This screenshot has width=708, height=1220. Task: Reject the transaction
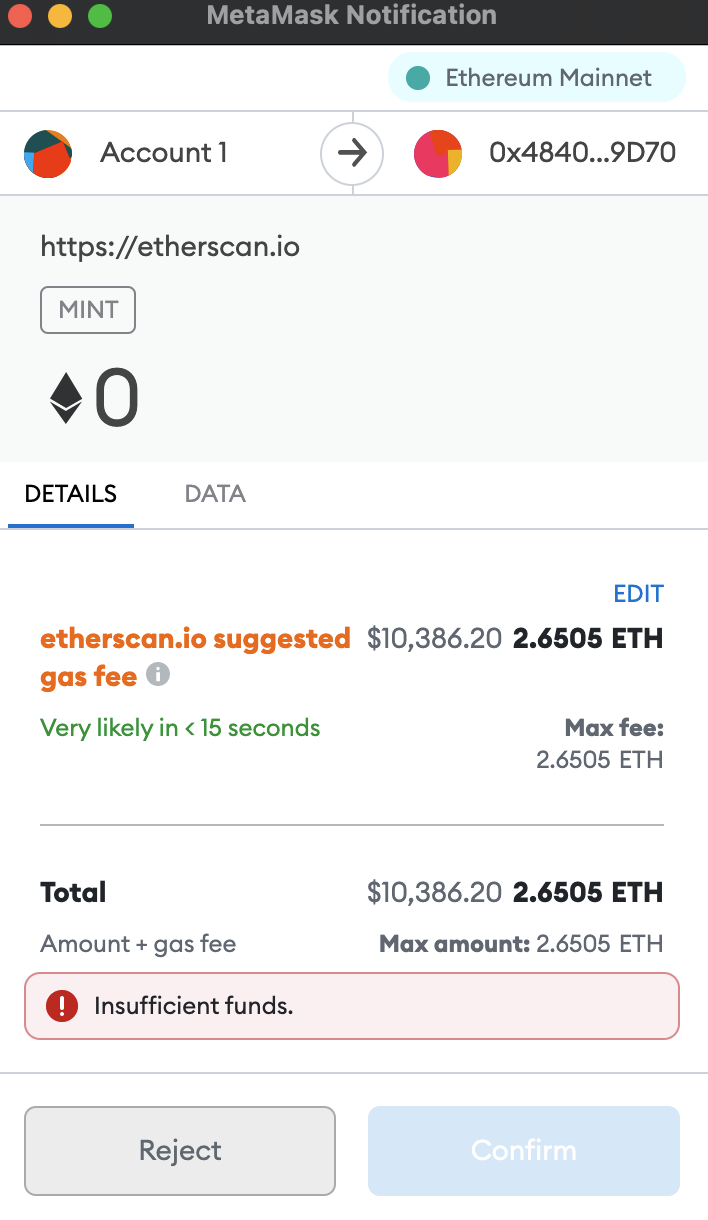click(180, 1150)
